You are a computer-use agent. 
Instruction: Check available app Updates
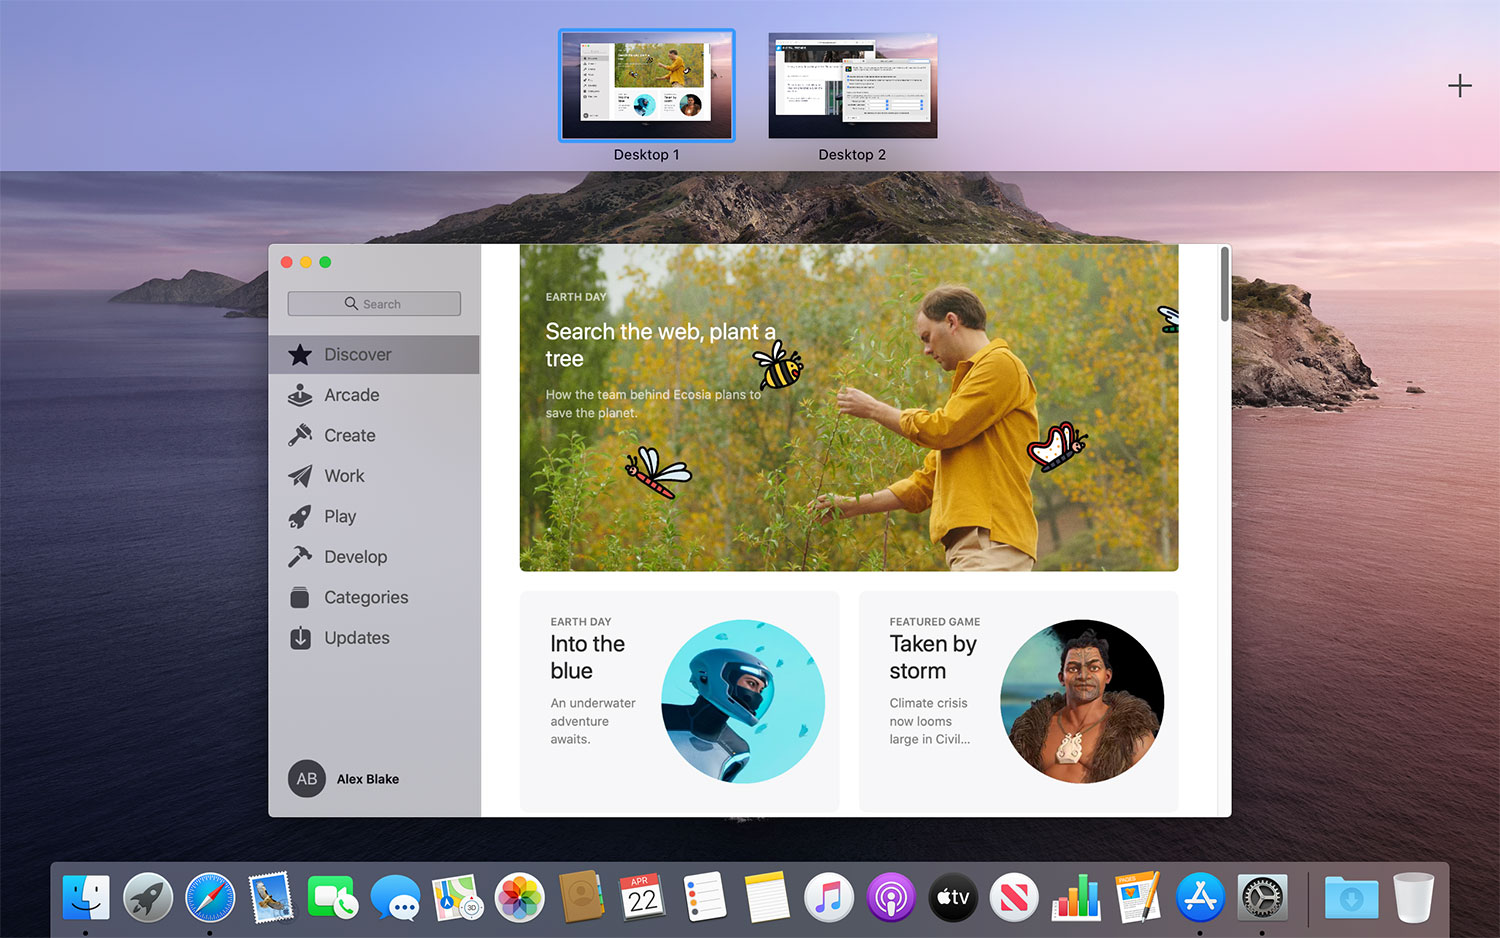pos(355,637)
